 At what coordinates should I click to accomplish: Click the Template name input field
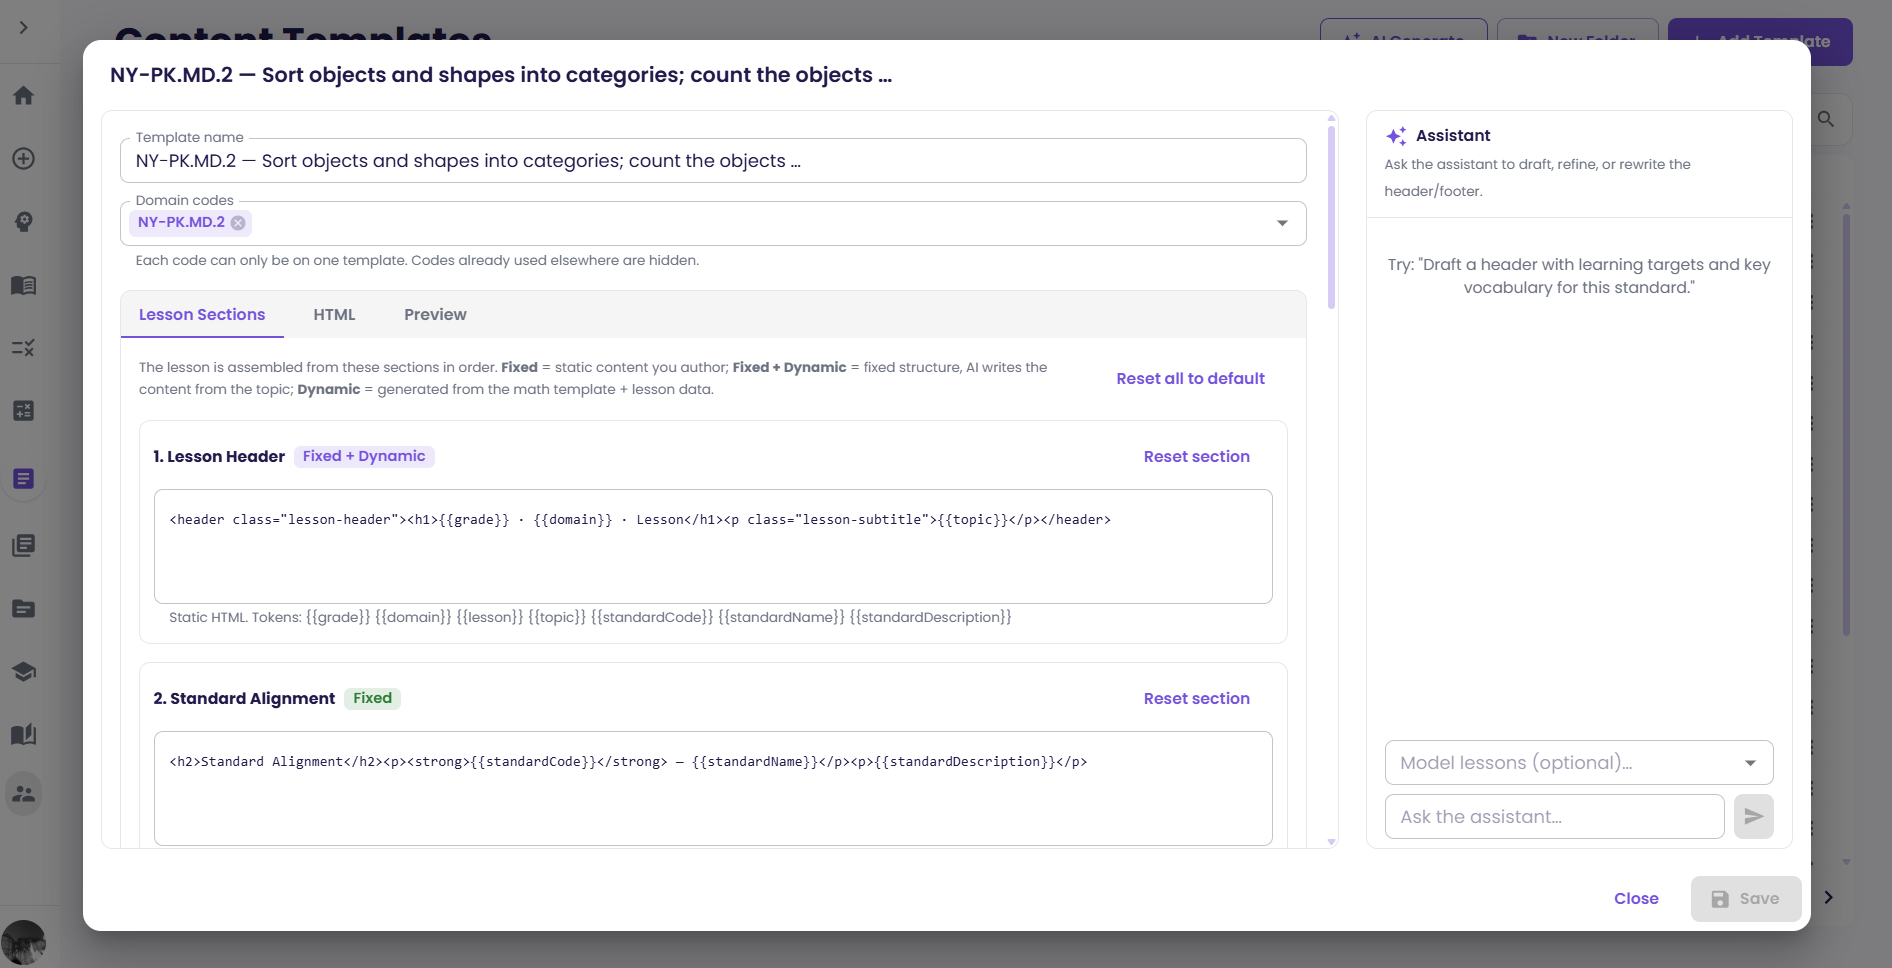click(713, 161)
